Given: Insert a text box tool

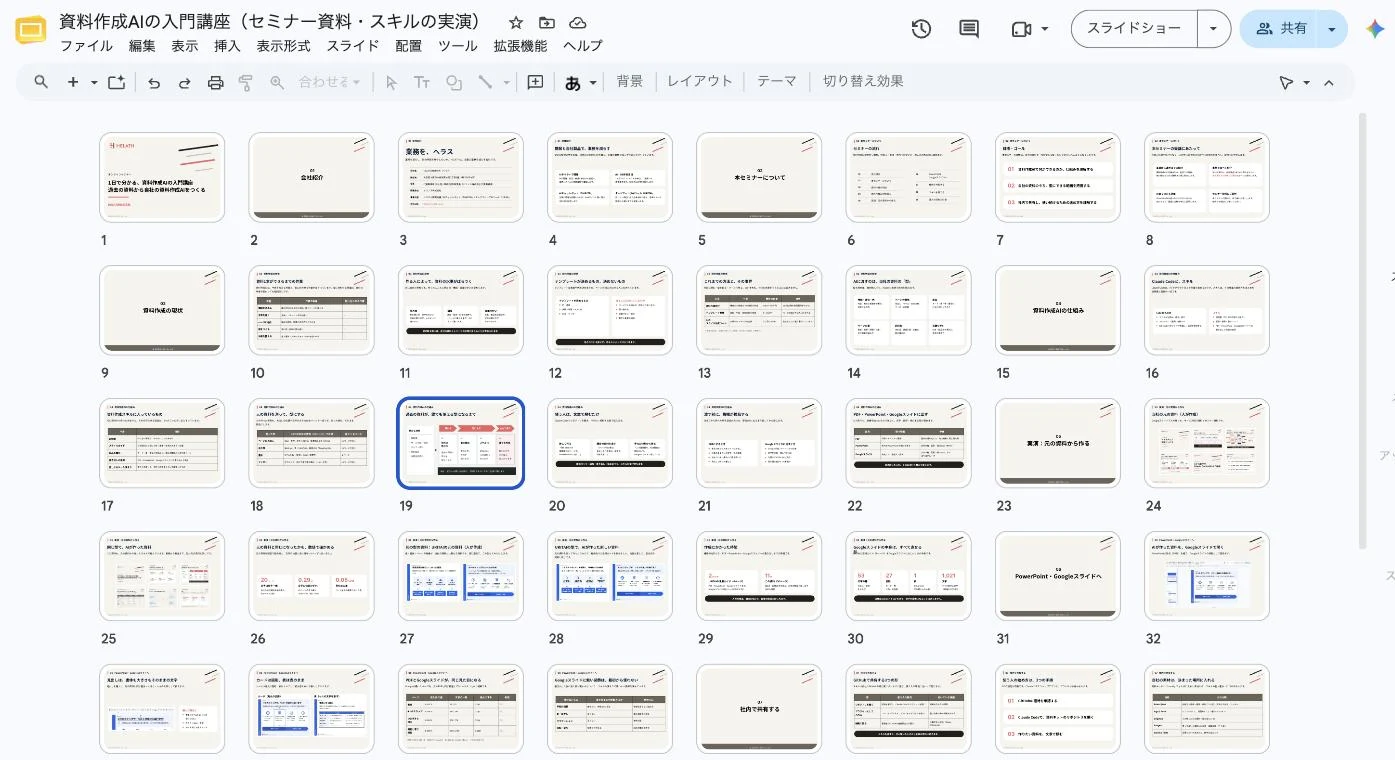Looking at the screenshot, I should pos(422,82).
